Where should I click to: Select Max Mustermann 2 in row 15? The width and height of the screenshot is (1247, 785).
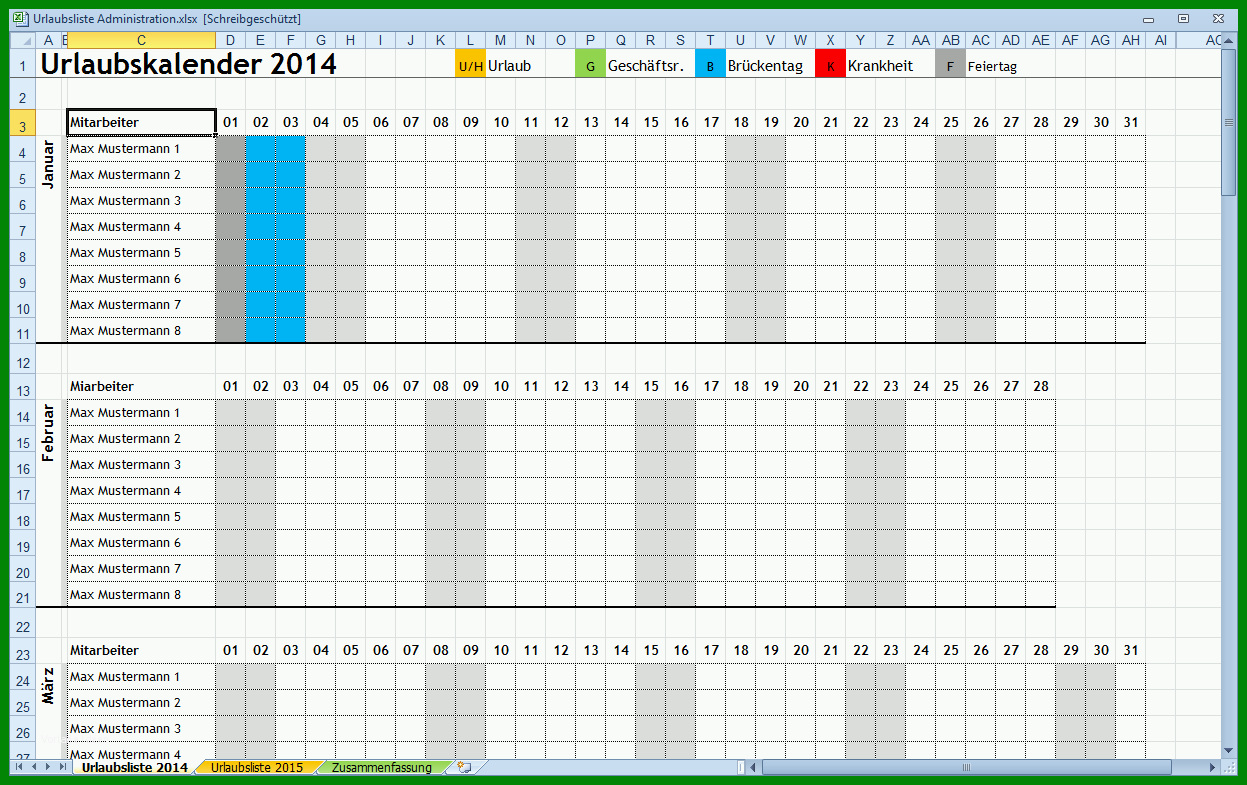141,439
